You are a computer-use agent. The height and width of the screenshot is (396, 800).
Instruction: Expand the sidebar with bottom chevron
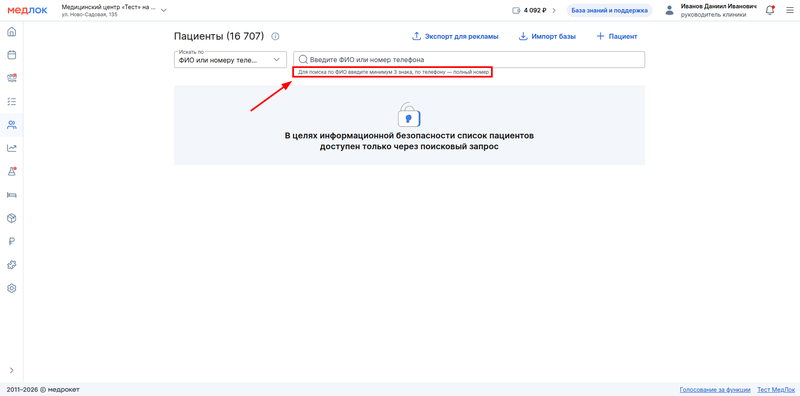(x=12, y=370)
